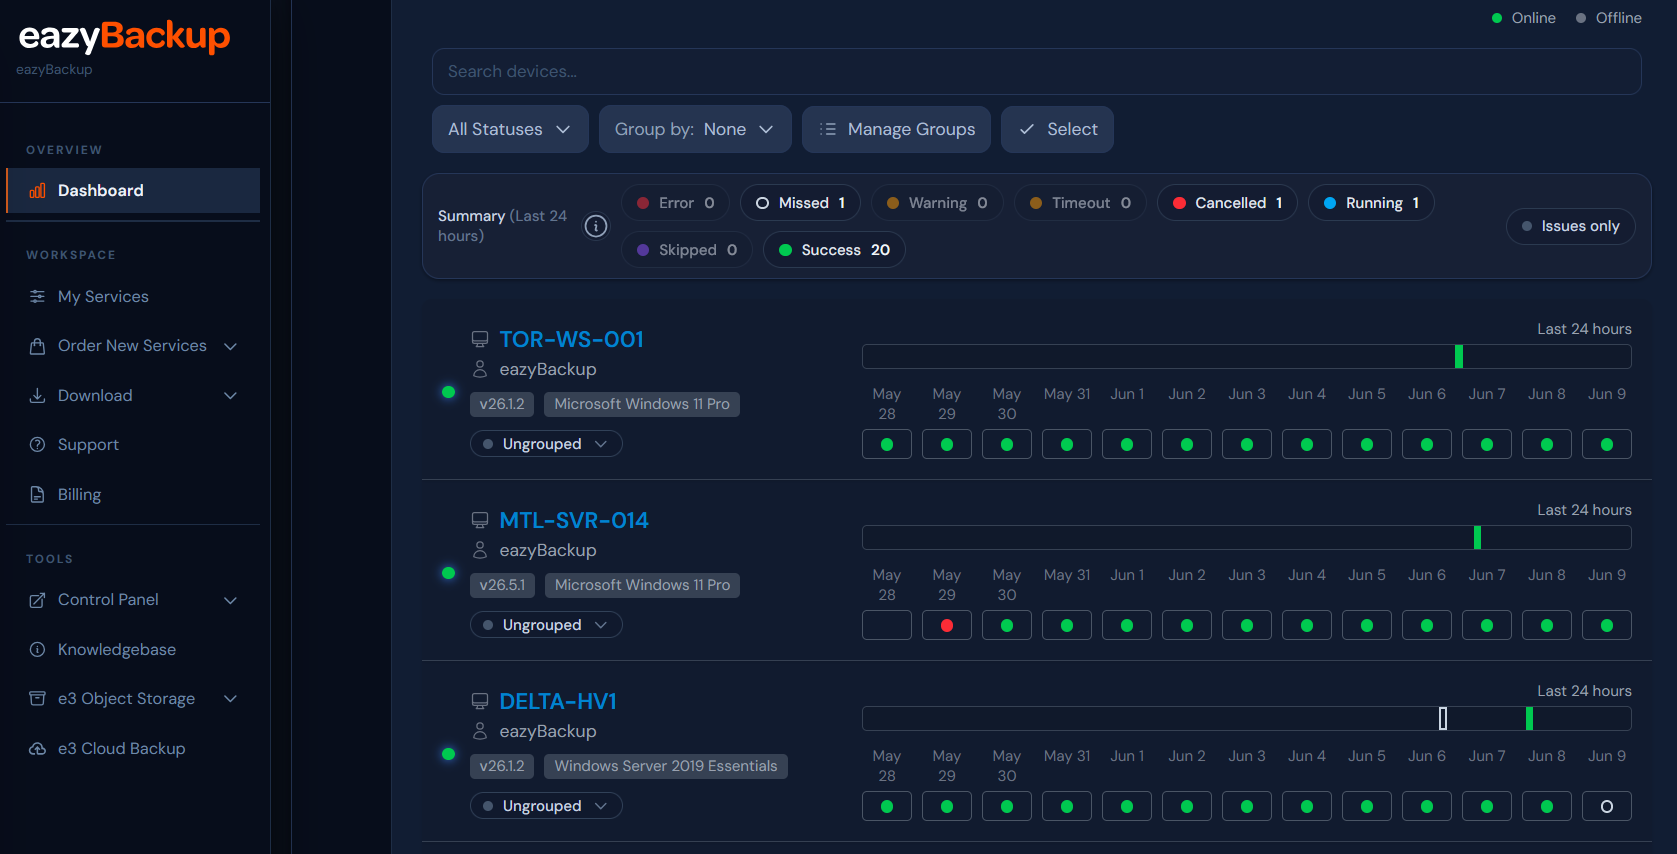Open Ungrouped dropdown for MTL-SVR-014
The width and height of the screenshot is (1677, 854).
click(x=546, y=625)
